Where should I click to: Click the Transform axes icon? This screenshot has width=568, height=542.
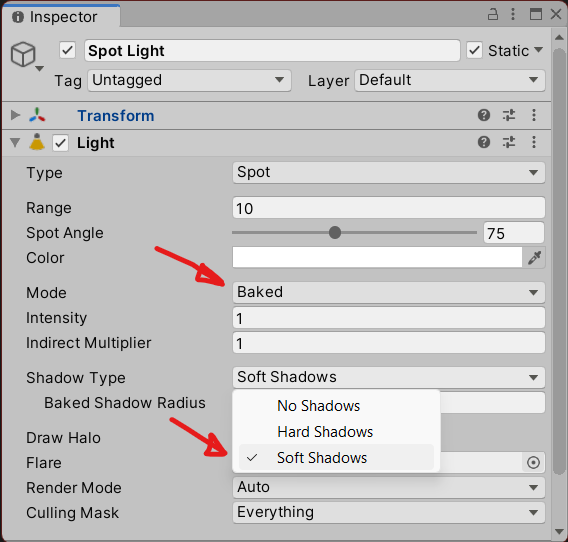pos(37,115)
